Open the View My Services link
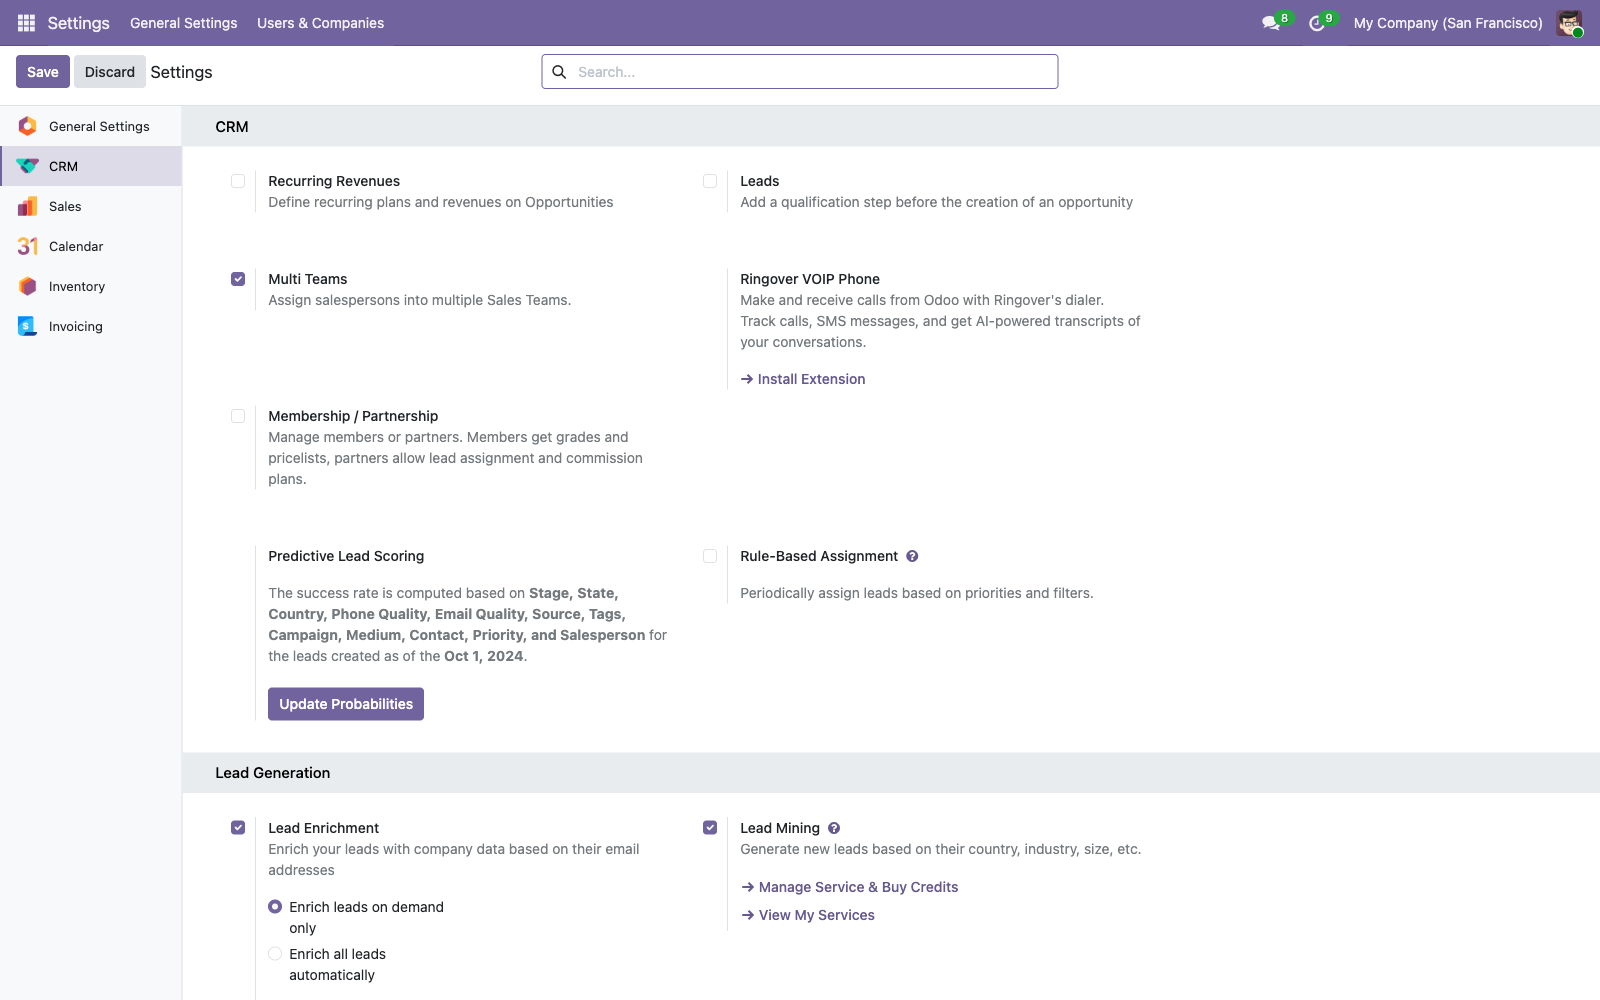1600x1000 pixels. coord(808,915)
